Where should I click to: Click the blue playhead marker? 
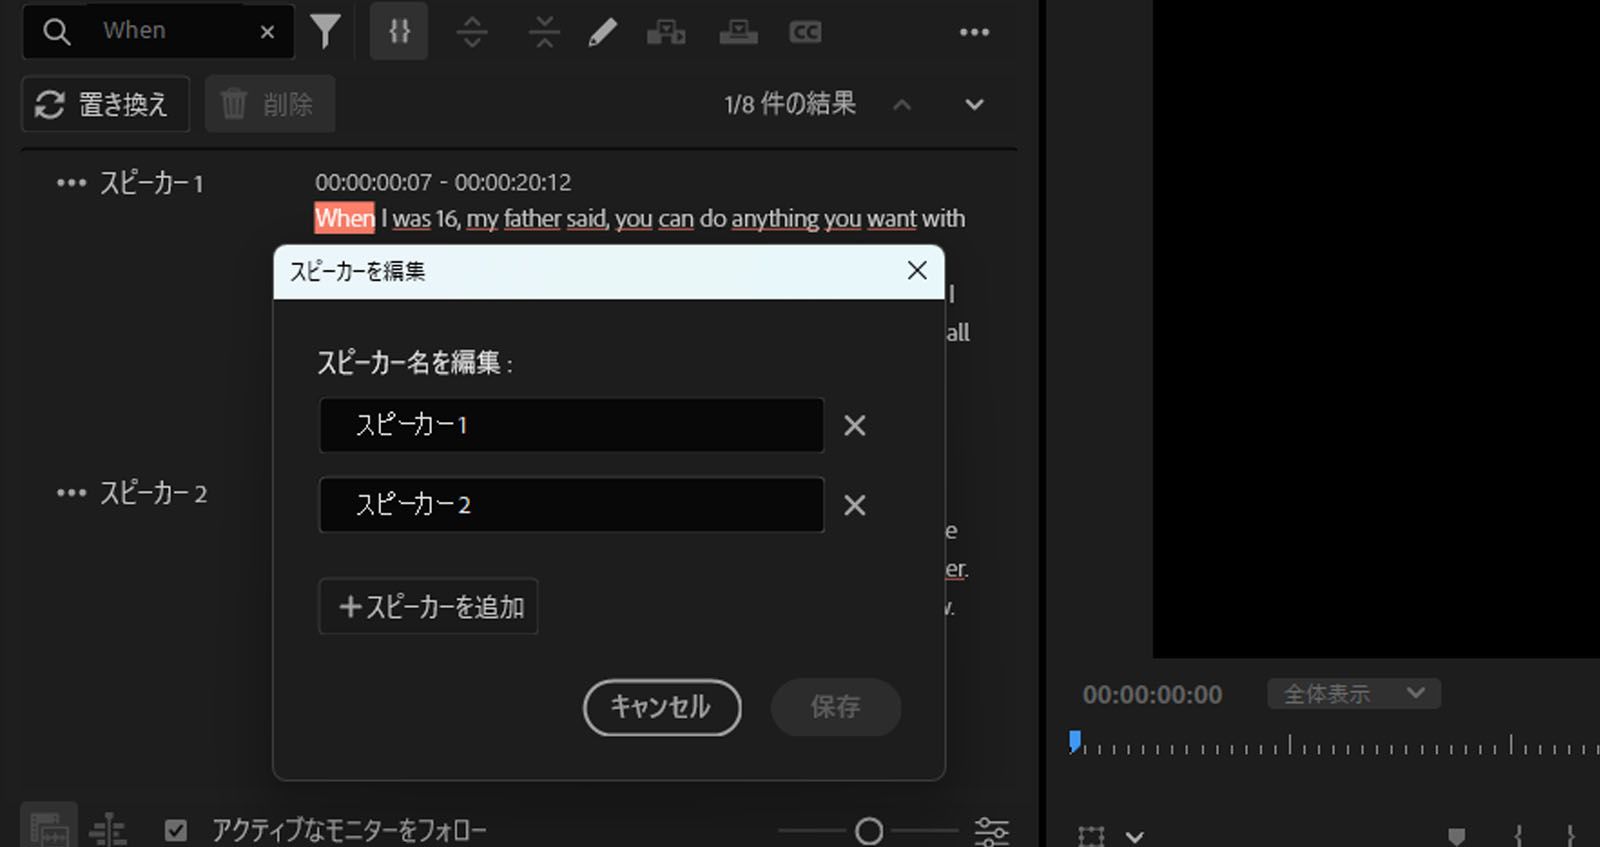pyautogui.click(x=1075, y=742)
